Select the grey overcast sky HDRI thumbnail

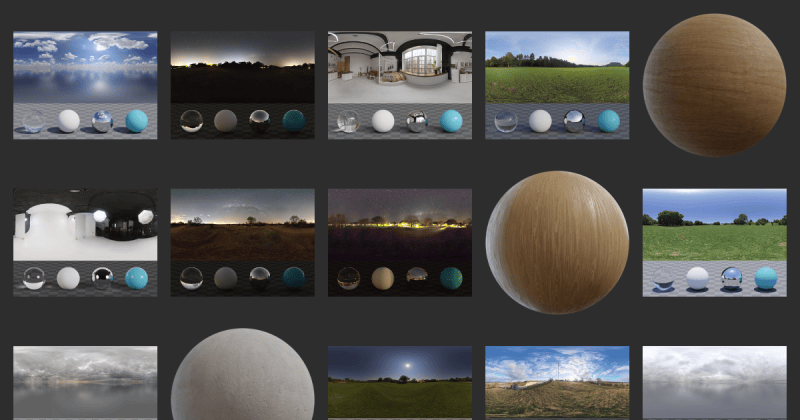pos(85,383)
